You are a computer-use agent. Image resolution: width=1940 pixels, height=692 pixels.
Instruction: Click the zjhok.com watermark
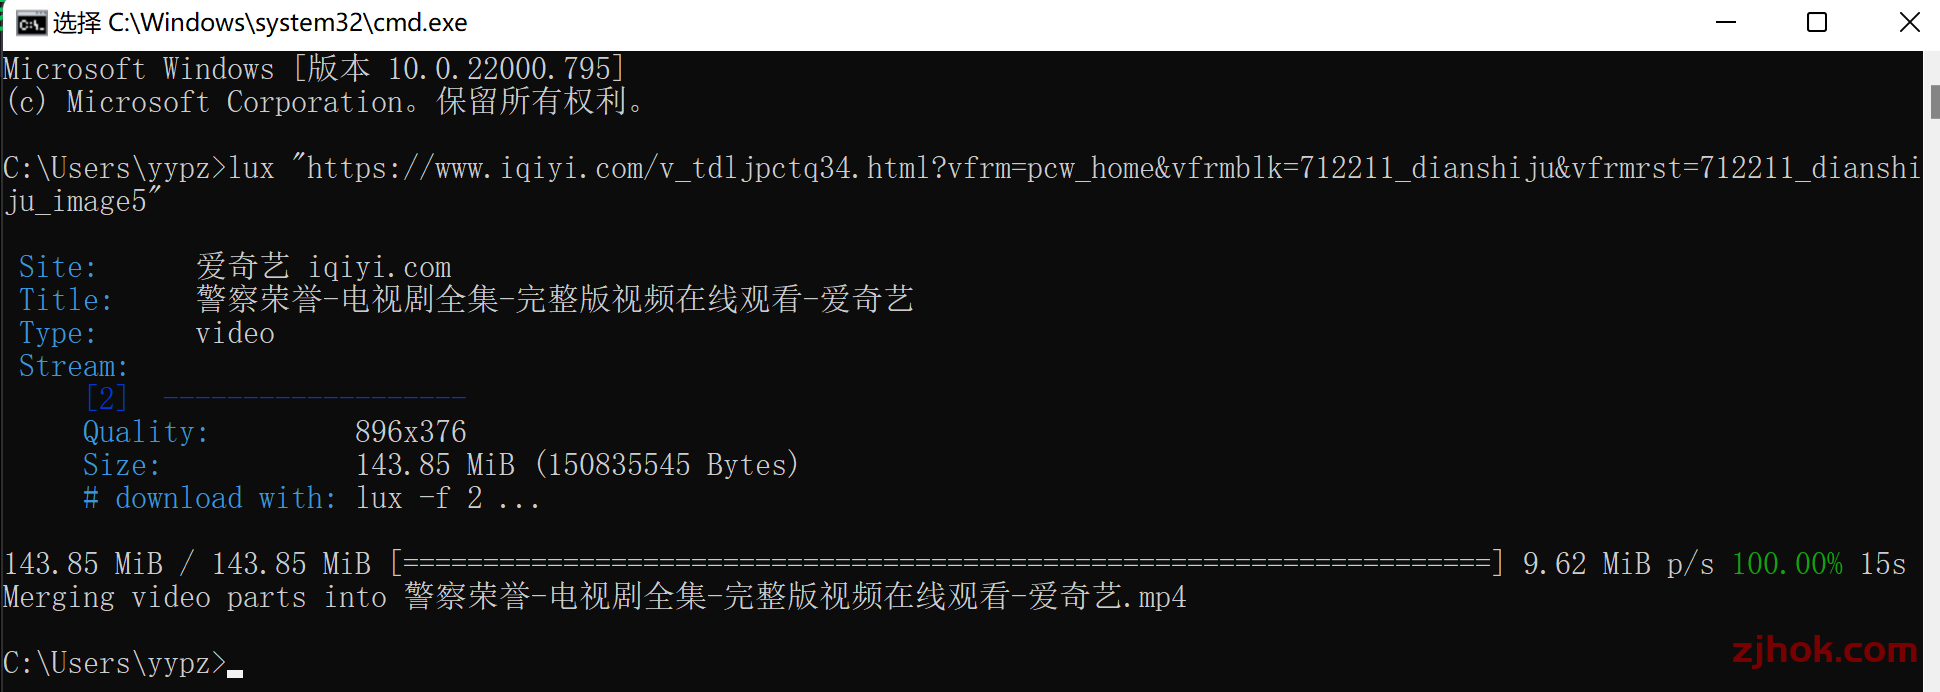(1824, 650)
